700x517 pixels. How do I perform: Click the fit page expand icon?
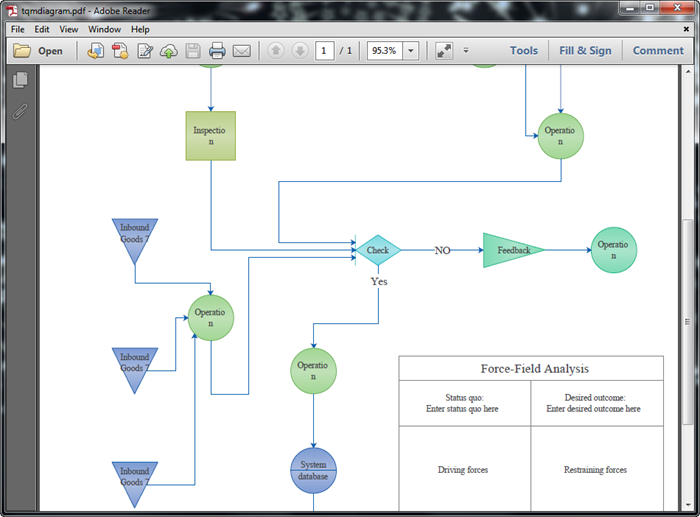coord(444,50)
